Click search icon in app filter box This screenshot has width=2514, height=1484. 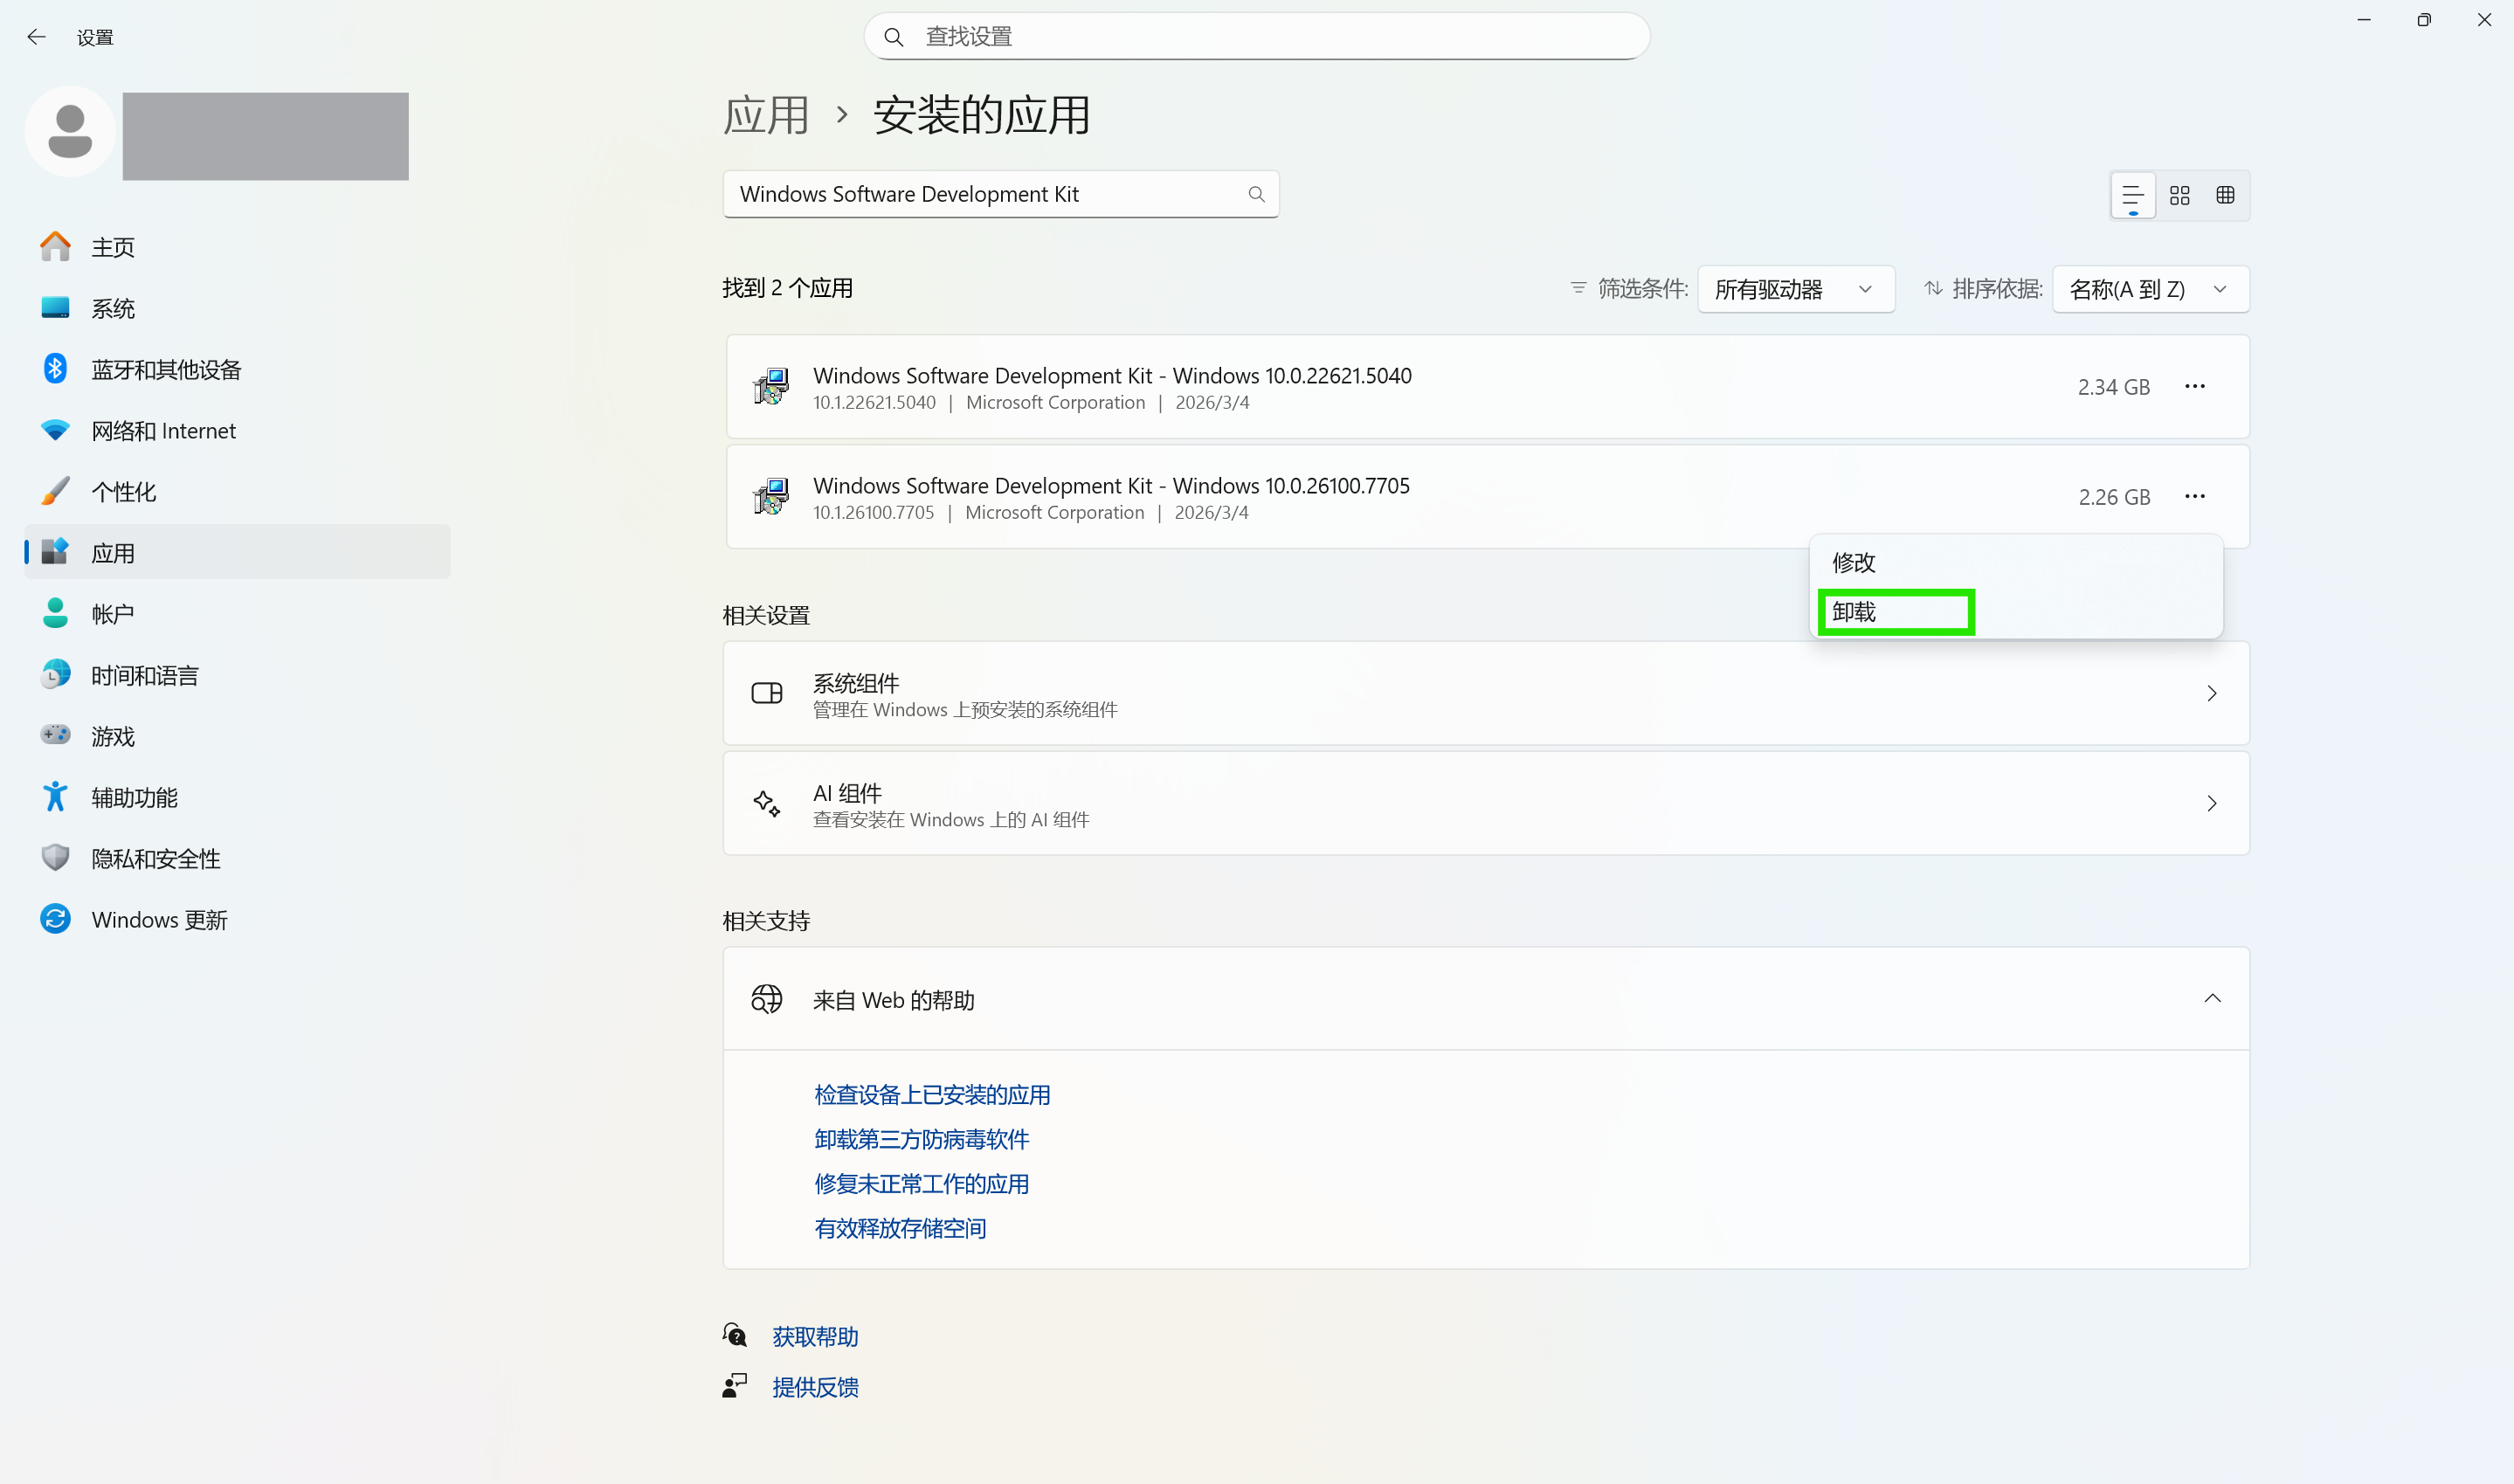[1256, 194]
